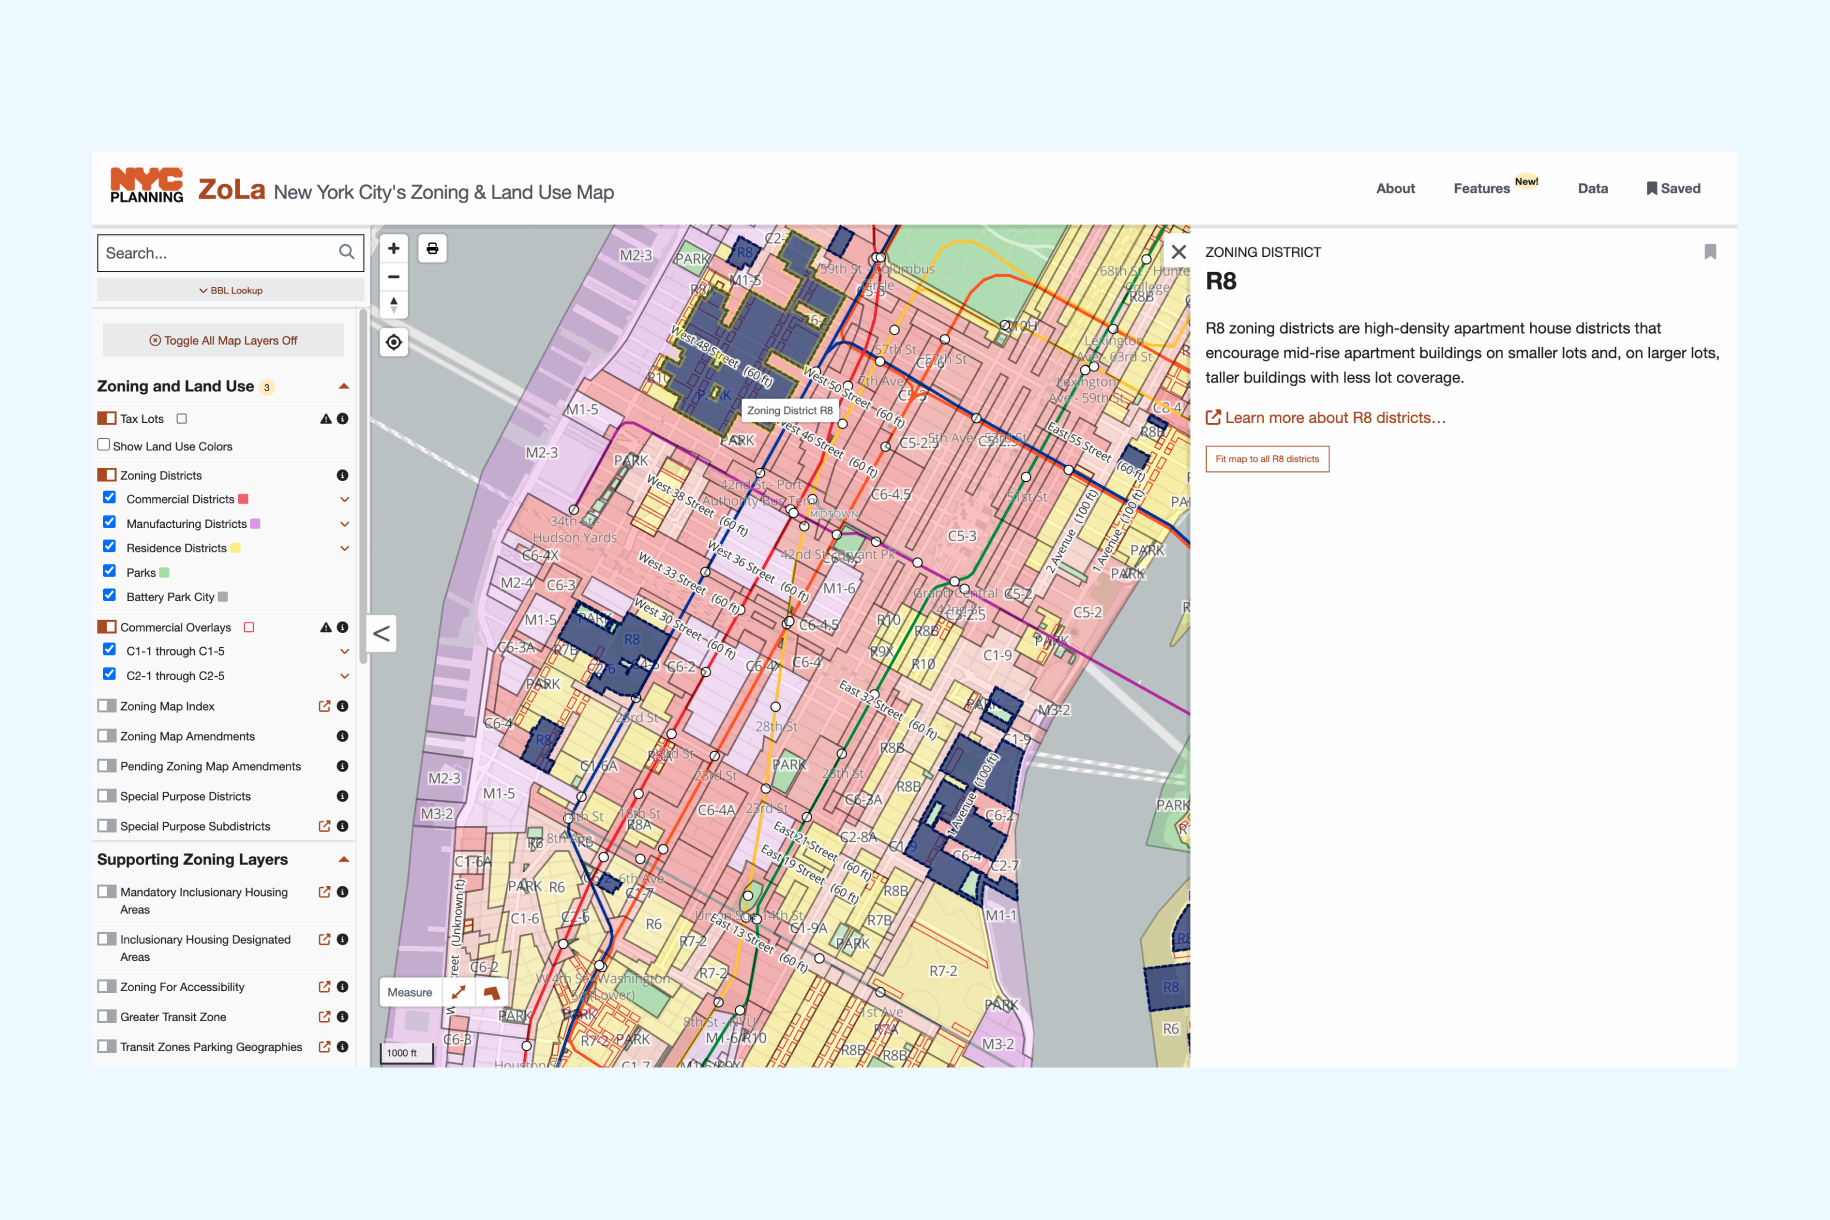Toggle the Tax Lots layer switch
Viewport: 1830px width, 1220px height.
tap(106, 419)
